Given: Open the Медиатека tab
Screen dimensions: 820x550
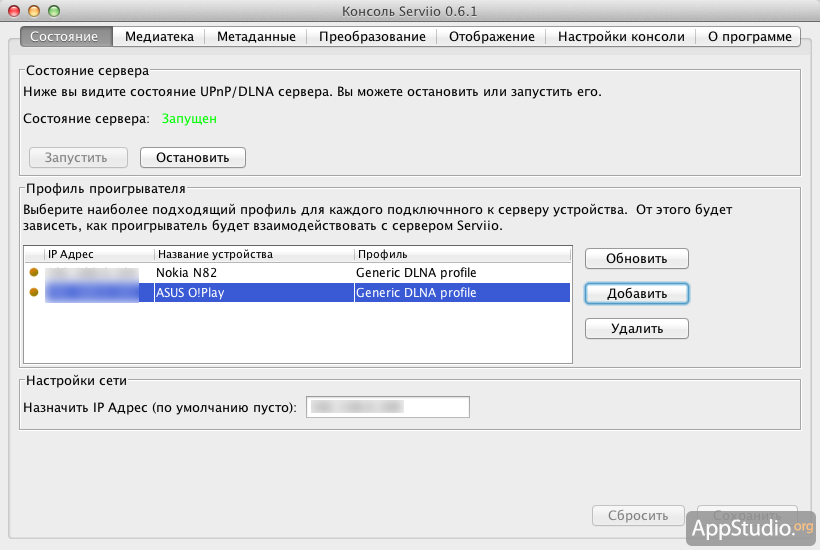Looking at the screenshot, I should pyautogui.click(x=159, y=37).
